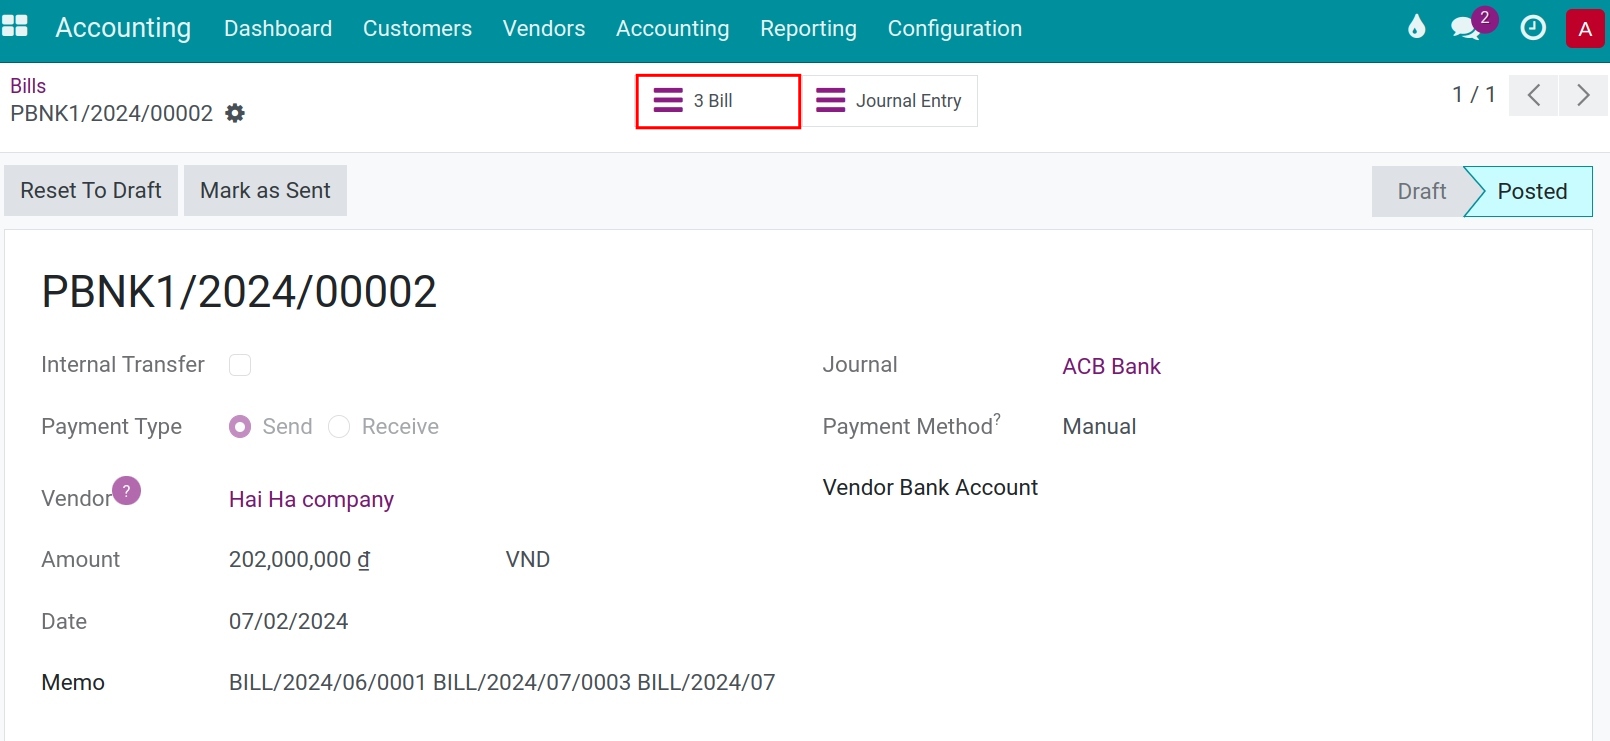Screen dimensions: 1610x741
Task: Go to the next record arrow
Action: (x=1583, y=95)
